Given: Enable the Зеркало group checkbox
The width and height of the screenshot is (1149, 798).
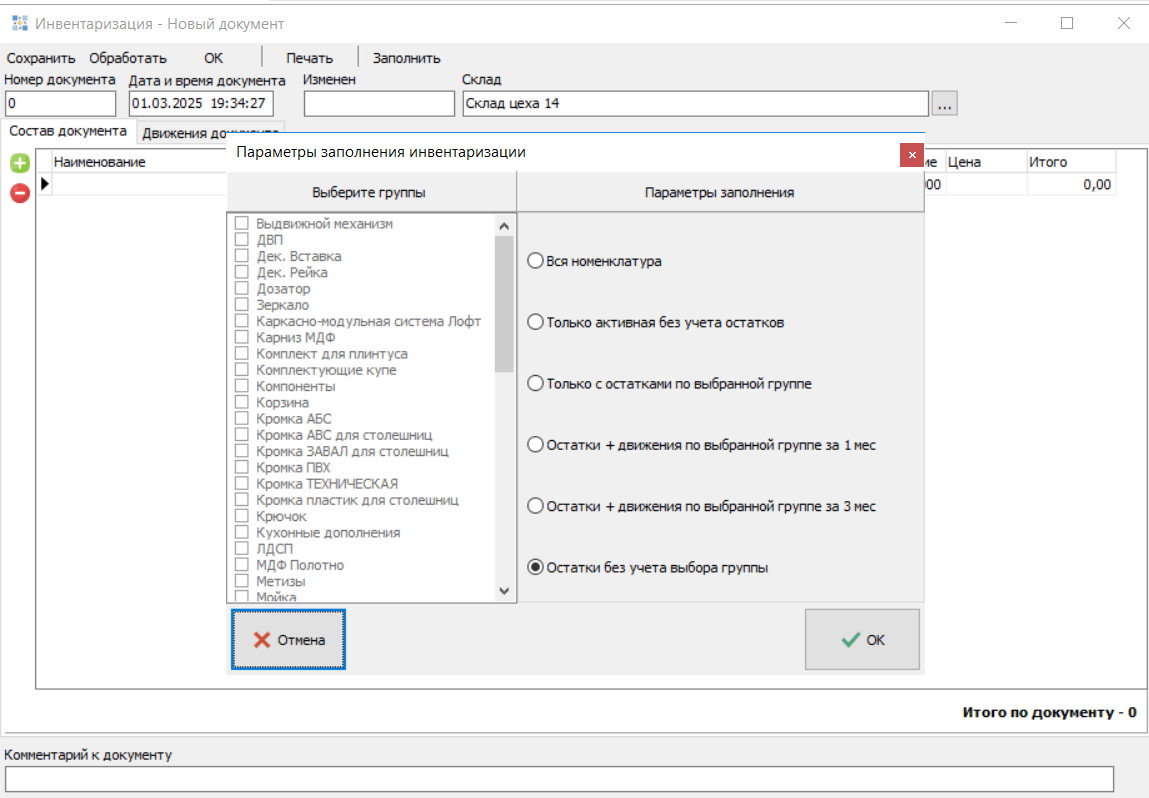Looking at the screenshot, I should tap(242, 305).
